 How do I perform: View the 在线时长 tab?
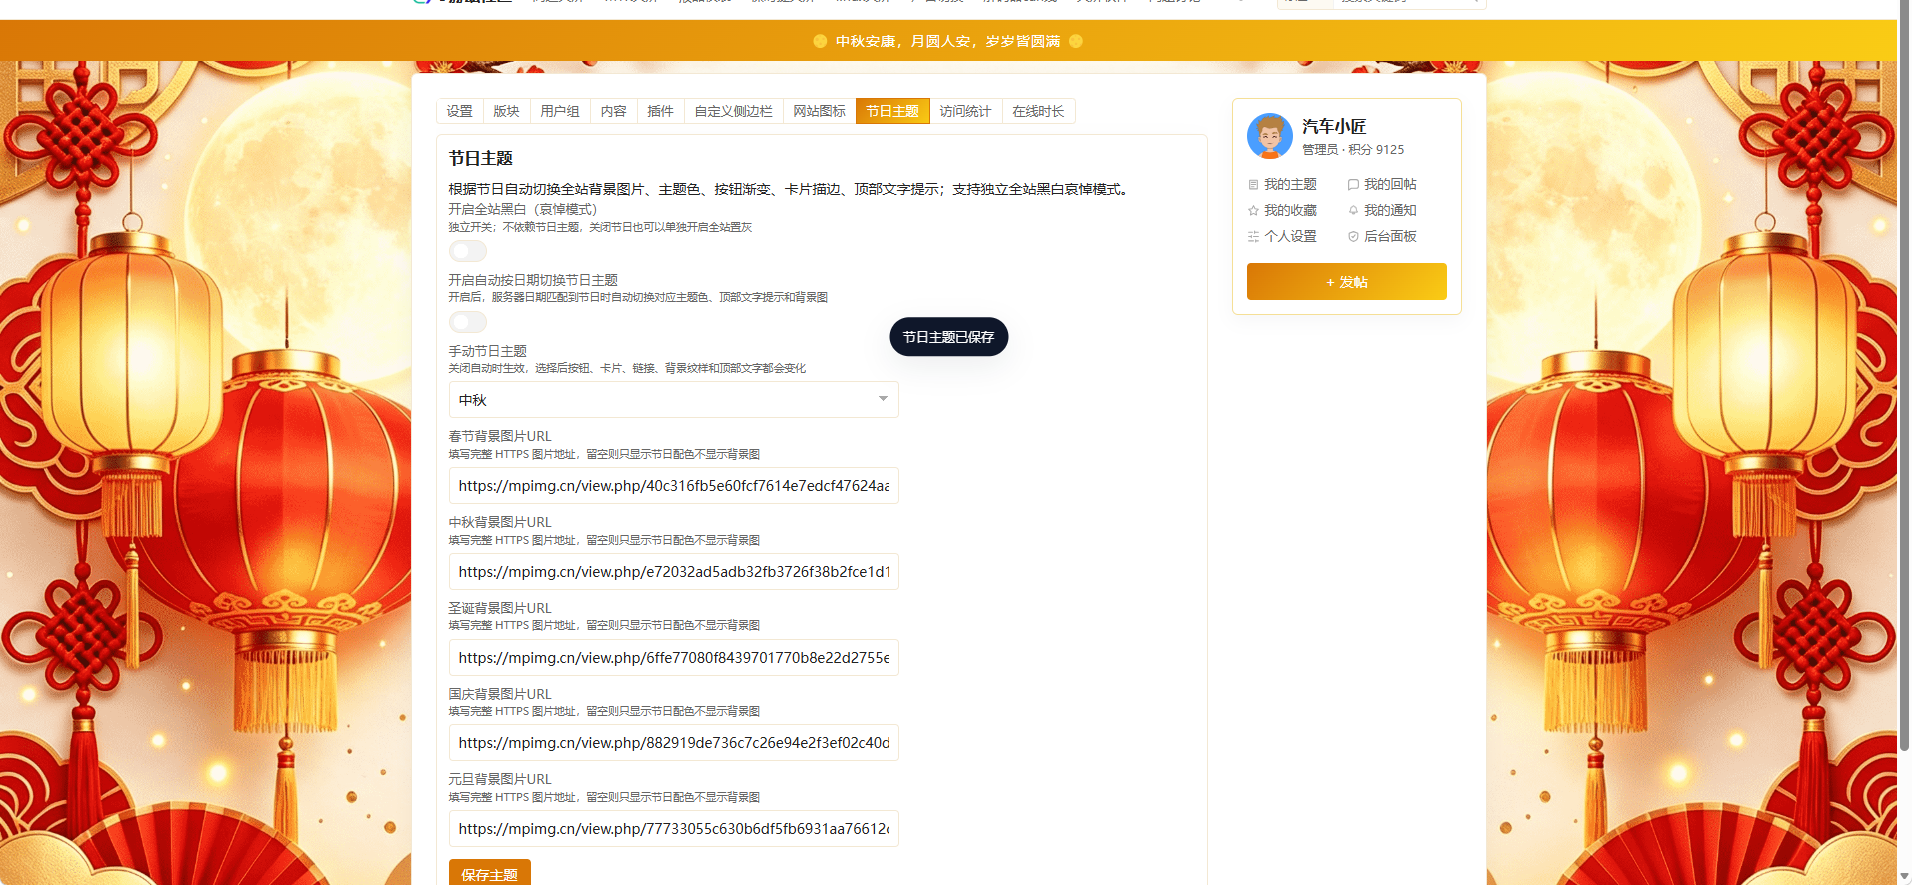[1039, 111]
